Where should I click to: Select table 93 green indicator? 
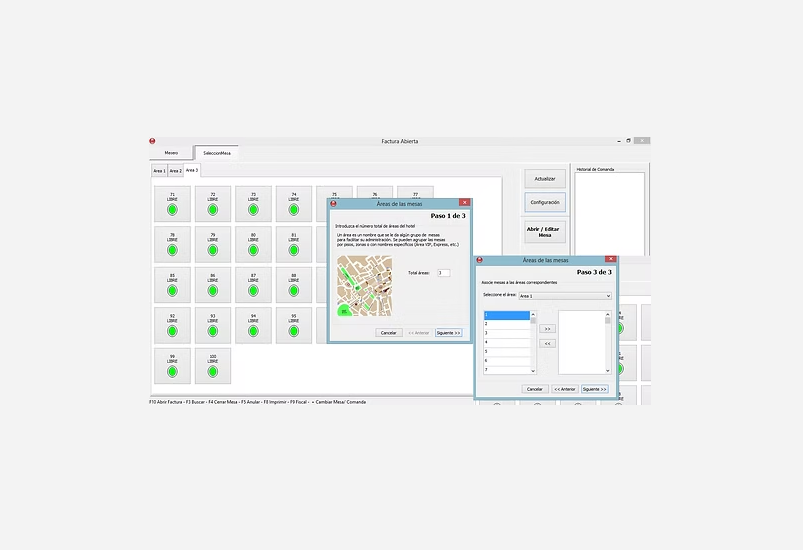[x=213, y=331]
